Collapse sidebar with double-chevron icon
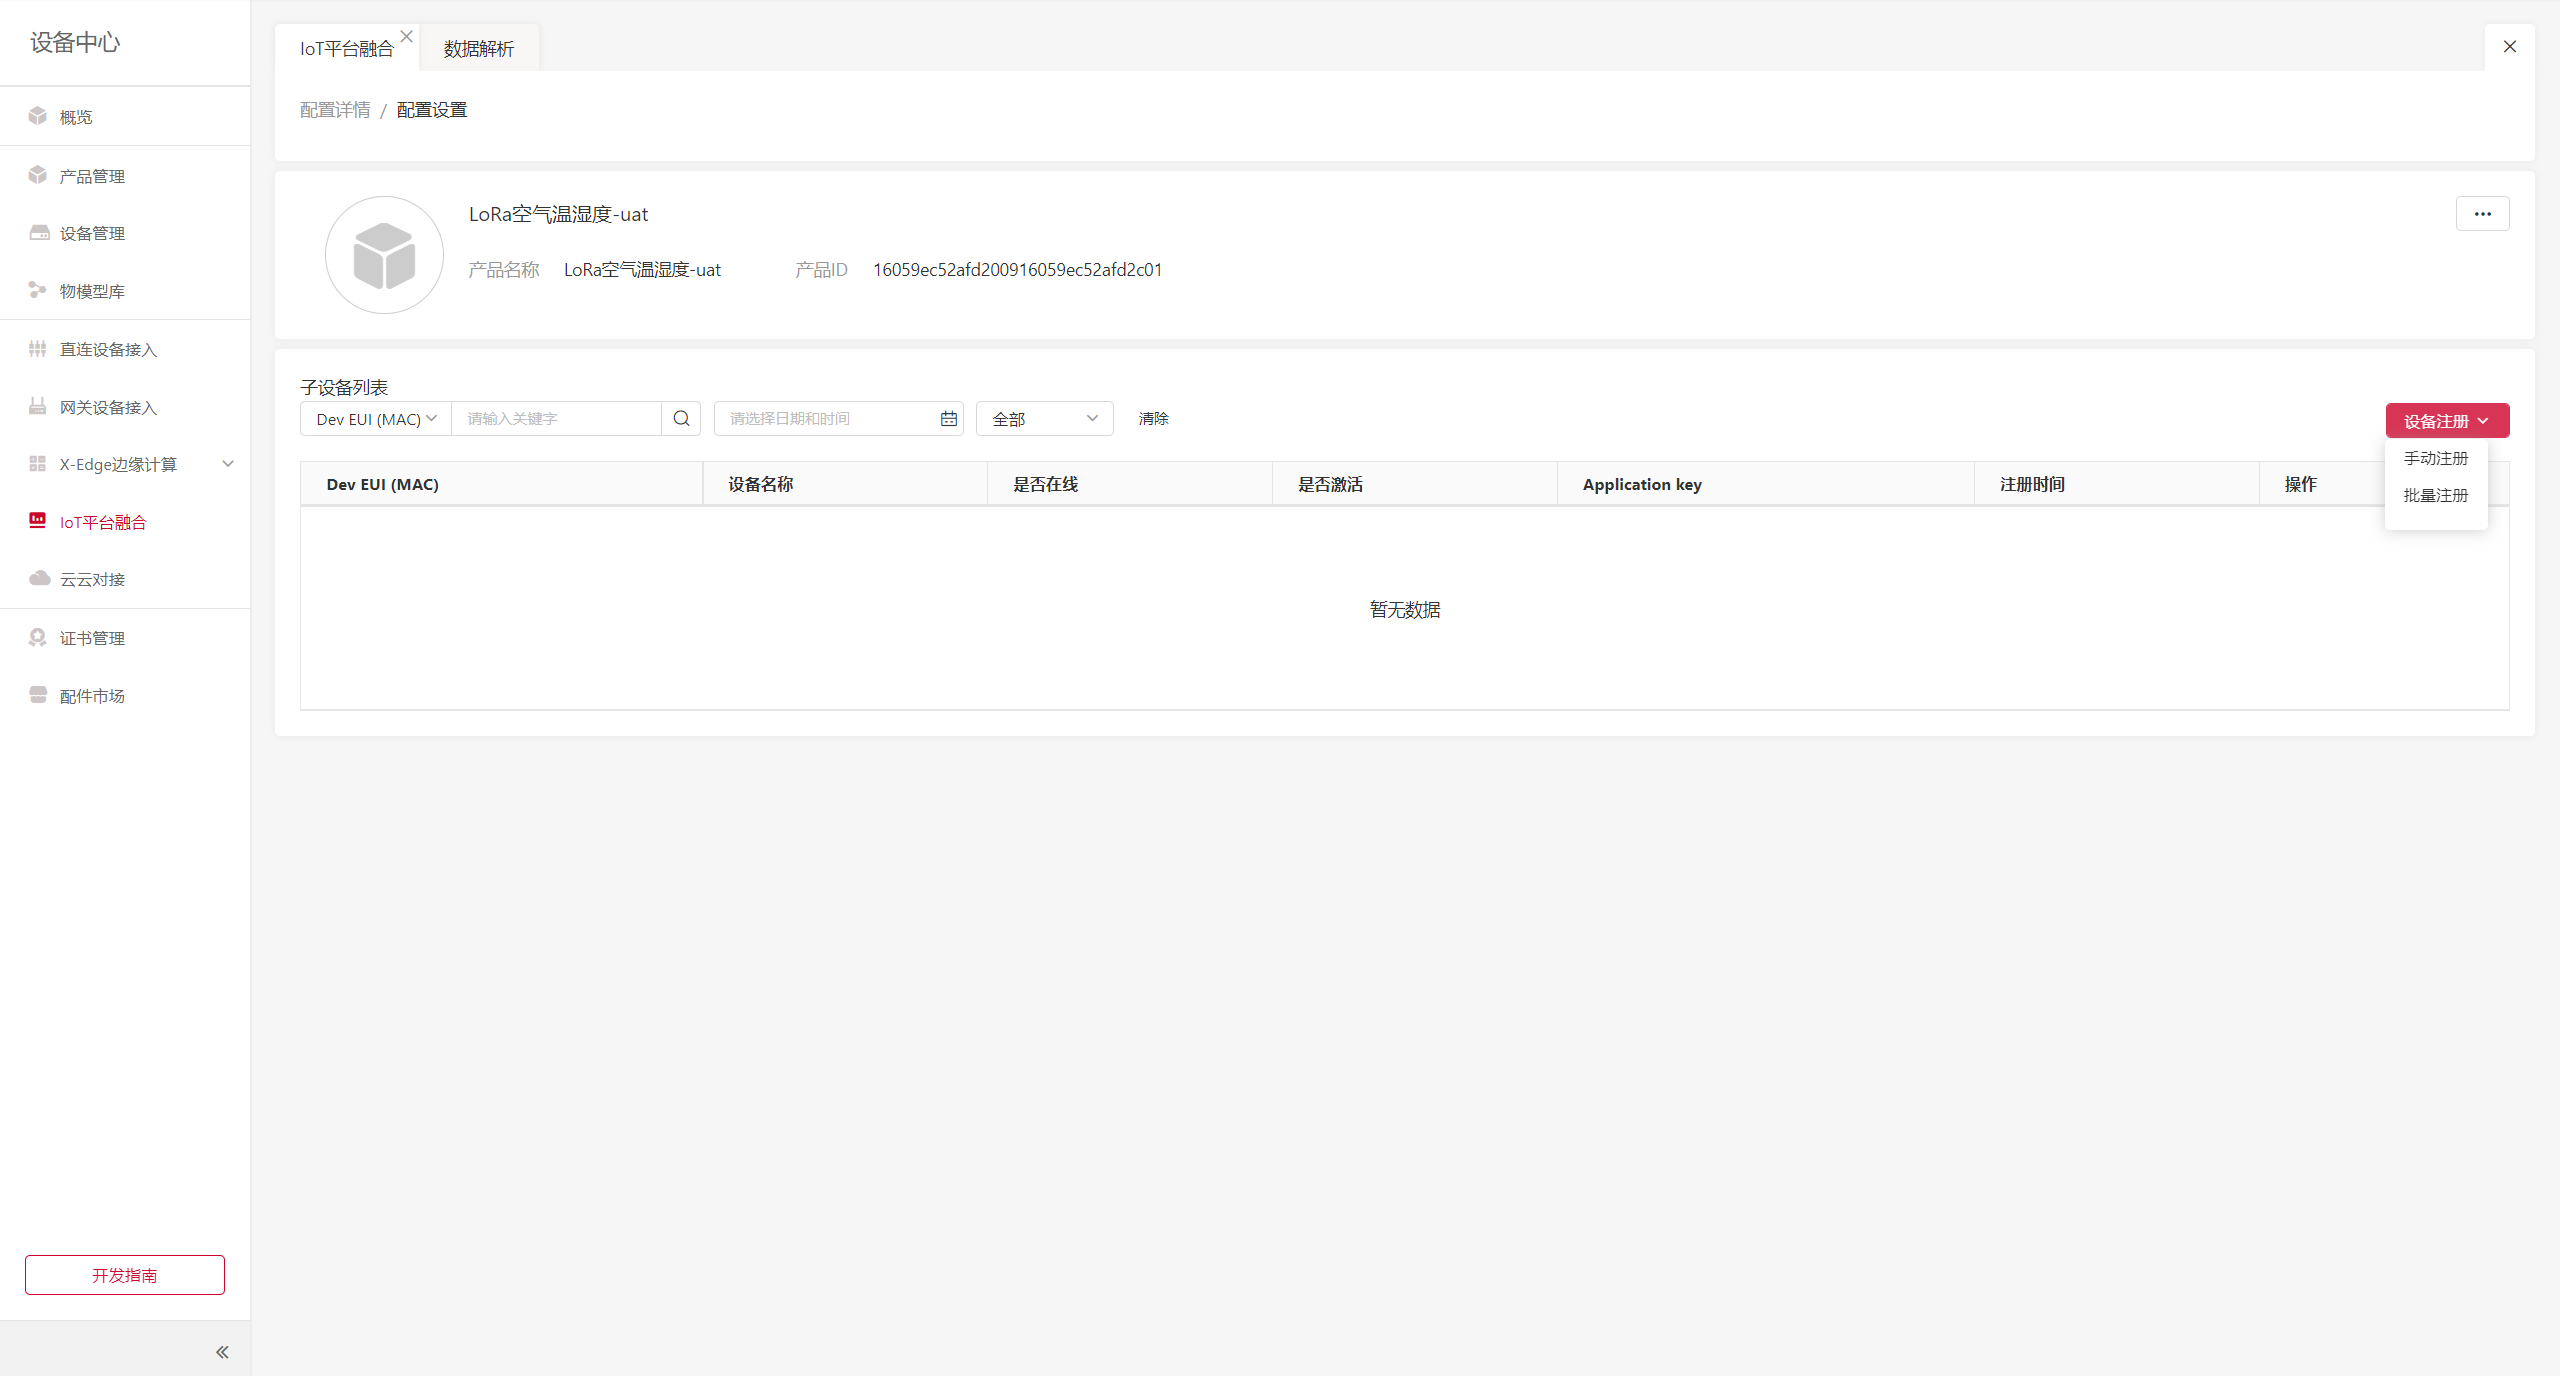Image resolution: width=2560 pixels, height=1376 pixels. (222, 1352)
